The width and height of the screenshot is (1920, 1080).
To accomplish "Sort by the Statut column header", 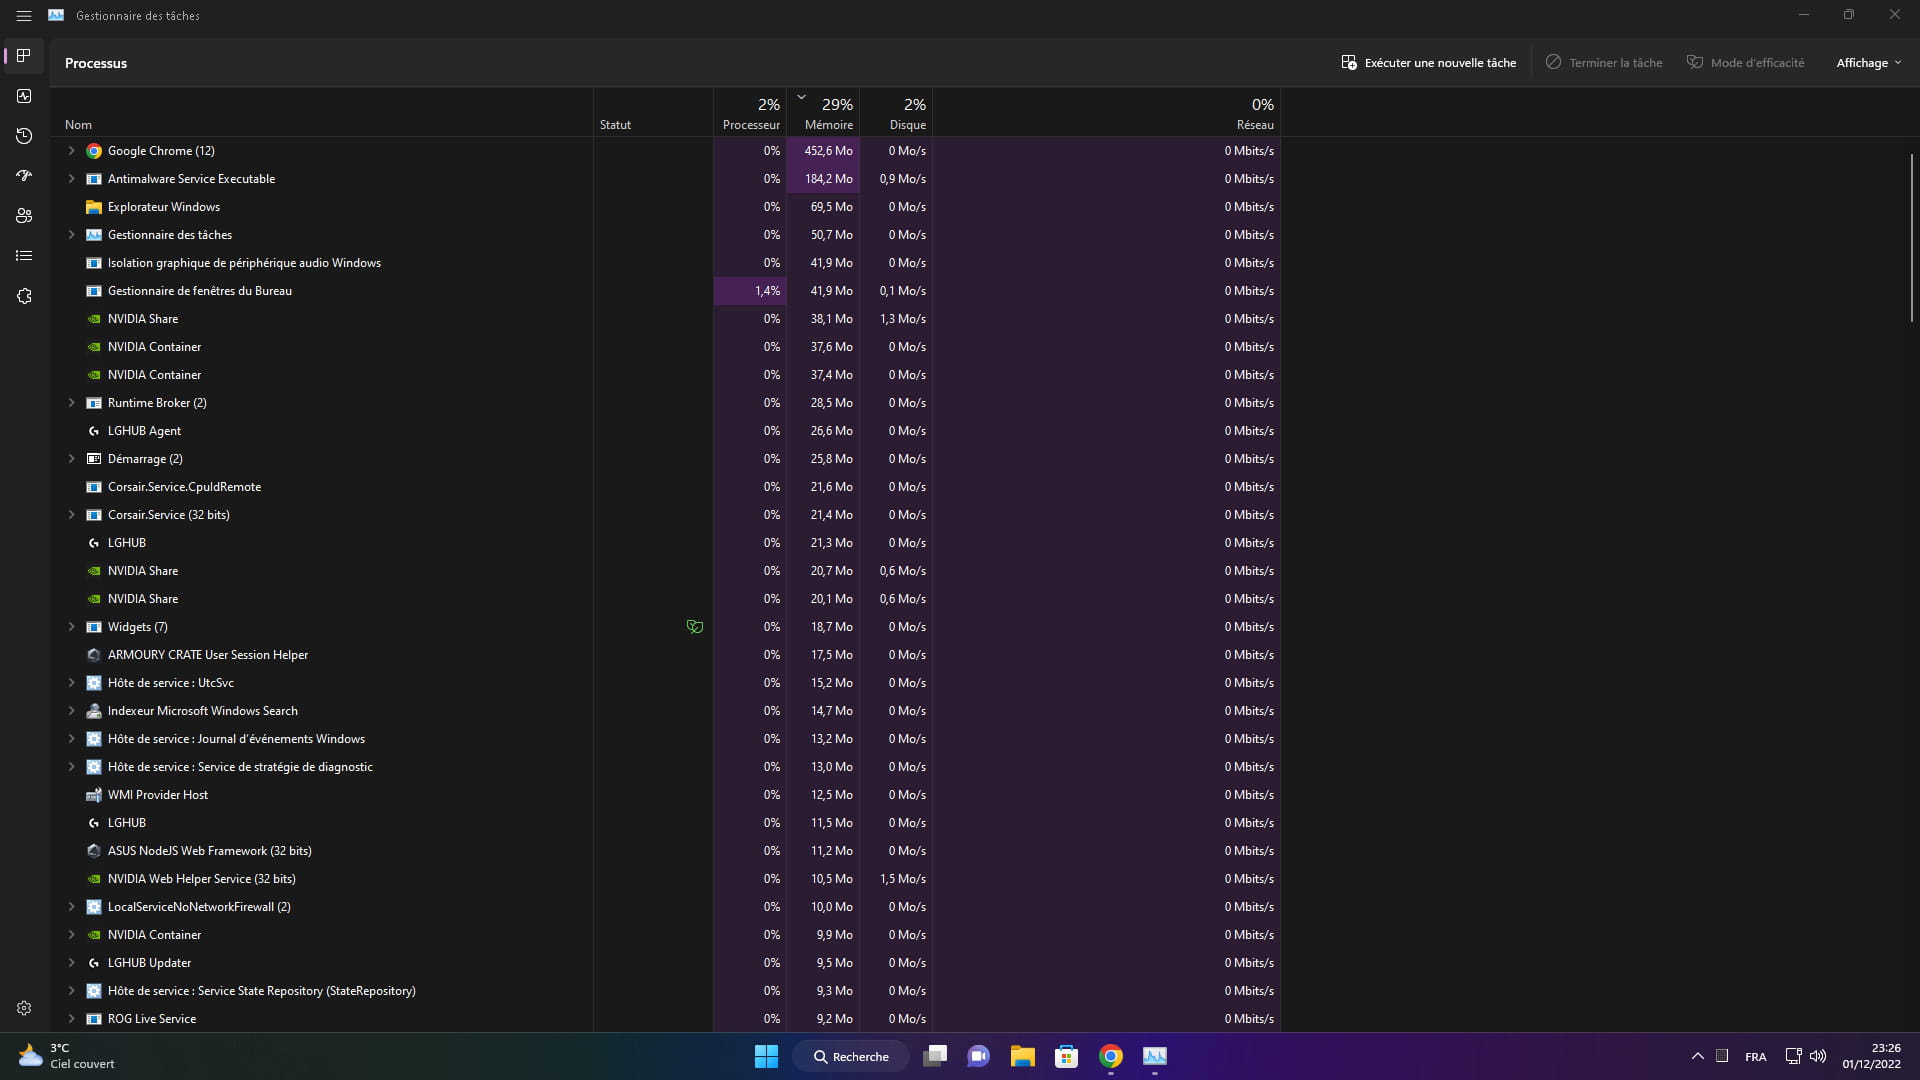I will point(653,113).
